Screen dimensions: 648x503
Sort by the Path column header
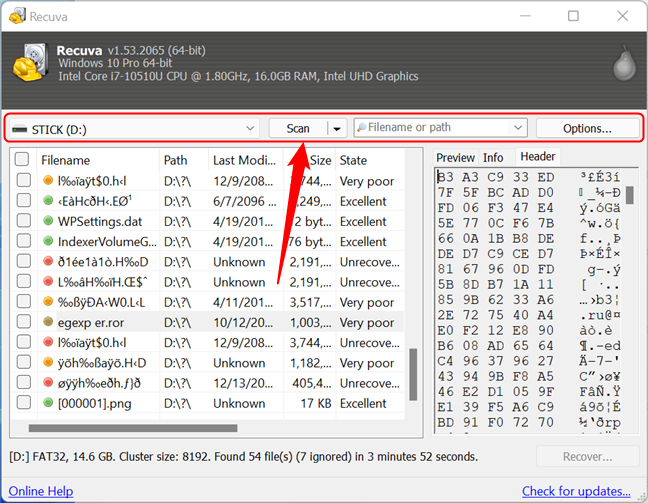point(183,160)
